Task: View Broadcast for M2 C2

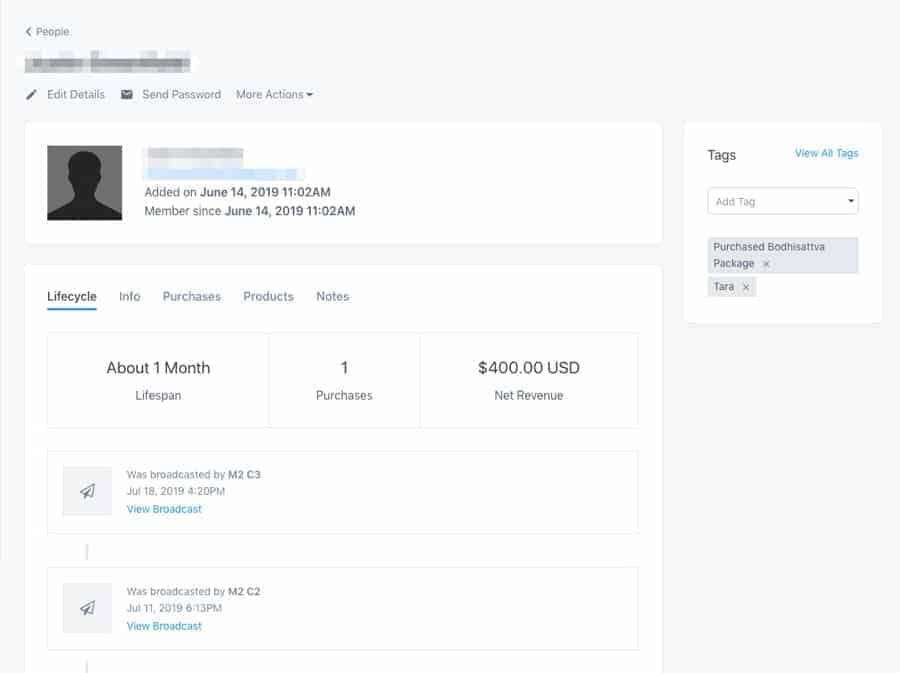Action: (164, 626)
